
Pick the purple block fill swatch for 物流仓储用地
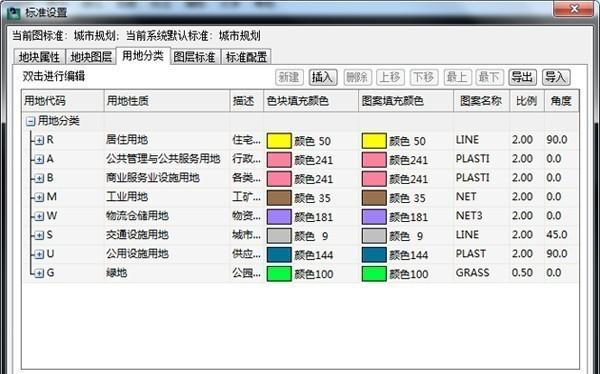279,217
